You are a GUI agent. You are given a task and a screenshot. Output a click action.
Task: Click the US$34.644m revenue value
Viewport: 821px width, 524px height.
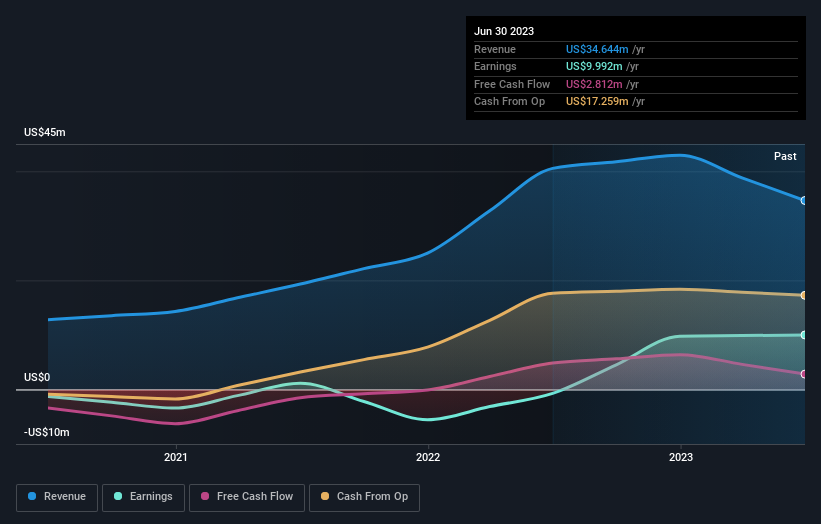pos(597,49)
